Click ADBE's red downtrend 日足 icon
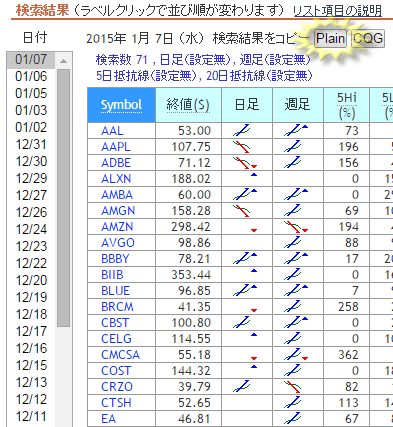The image size is (393, 427). point(242,162)
